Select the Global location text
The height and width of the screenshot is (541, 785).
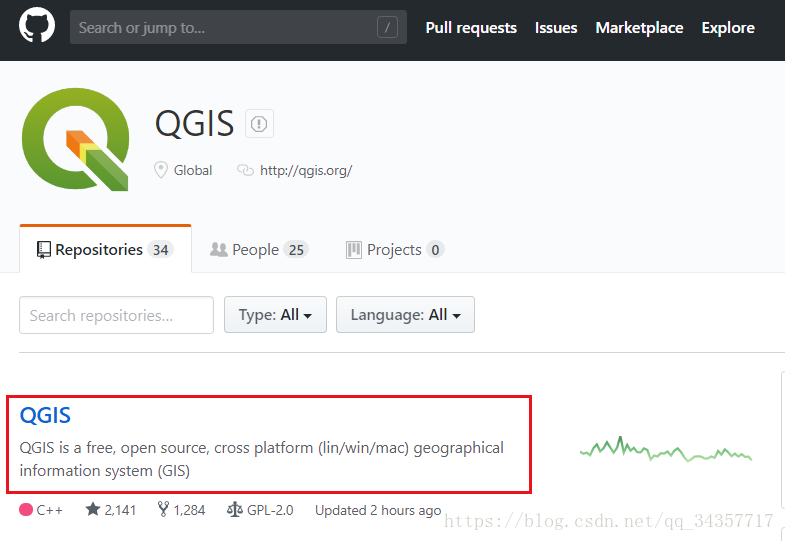[193, 171]
